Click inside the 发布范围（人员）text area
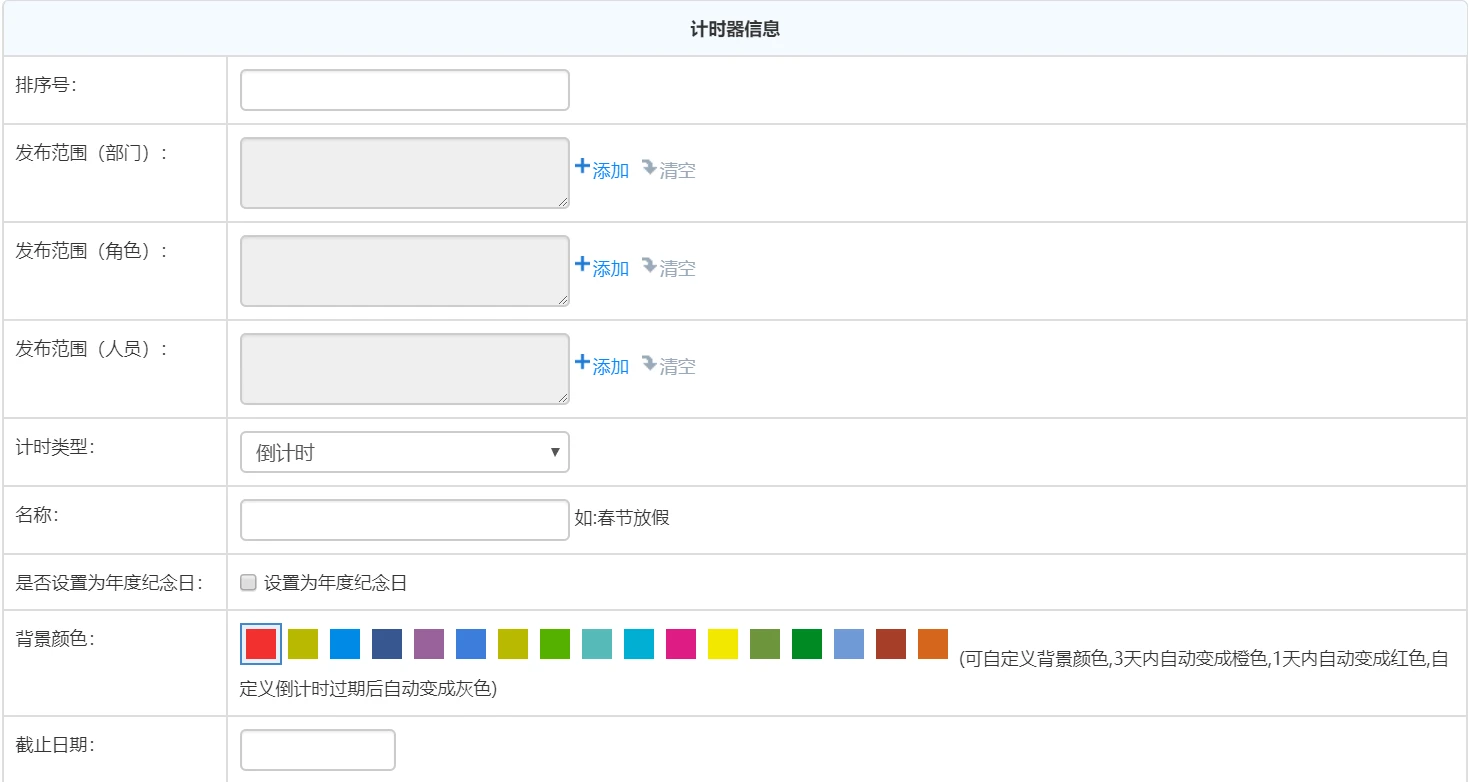The image size is (1469, 782). click(404, 368)
